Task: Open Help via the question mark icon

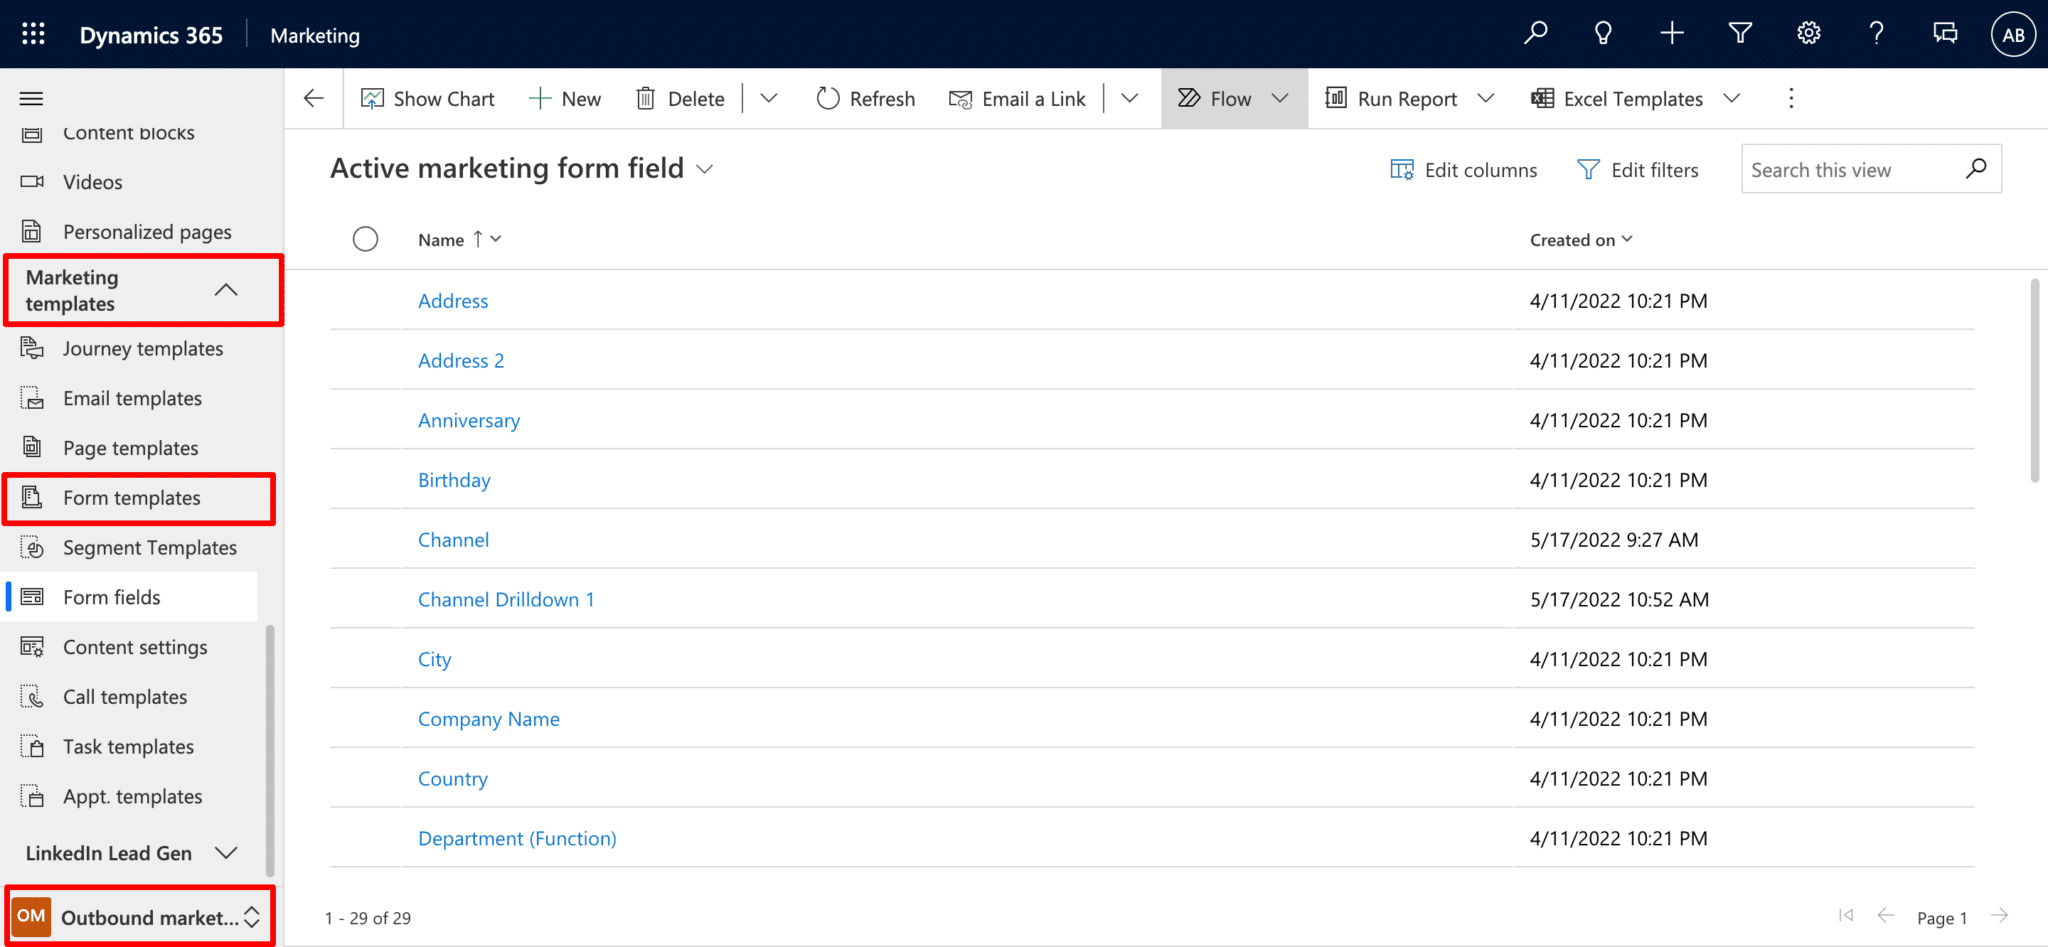Action: pos(1877,33)
